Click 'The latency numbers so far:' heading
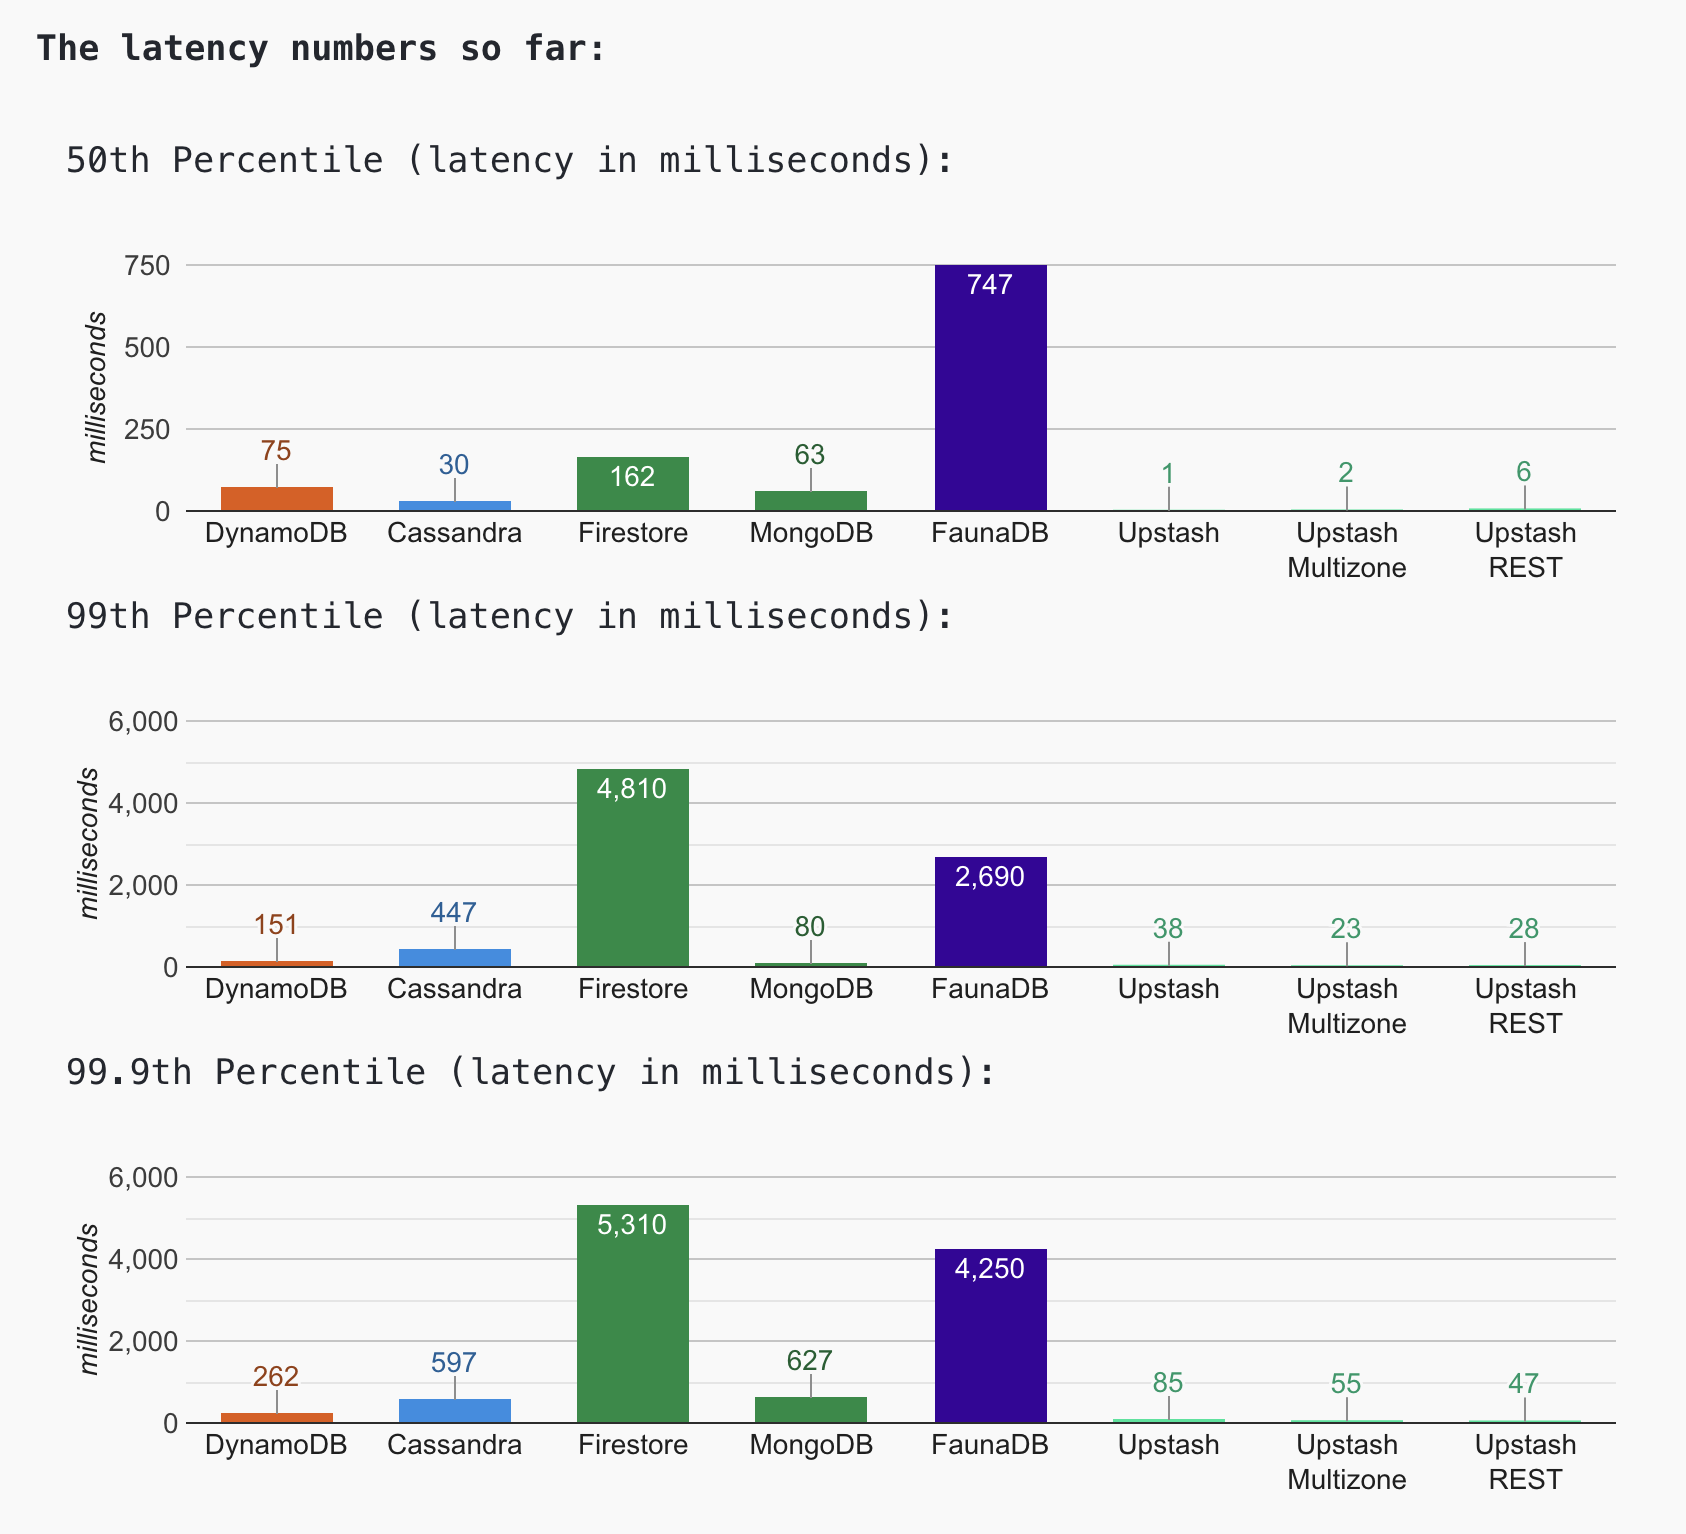Viewport: 1686px width, 1534px height. [x=321, y=48]
